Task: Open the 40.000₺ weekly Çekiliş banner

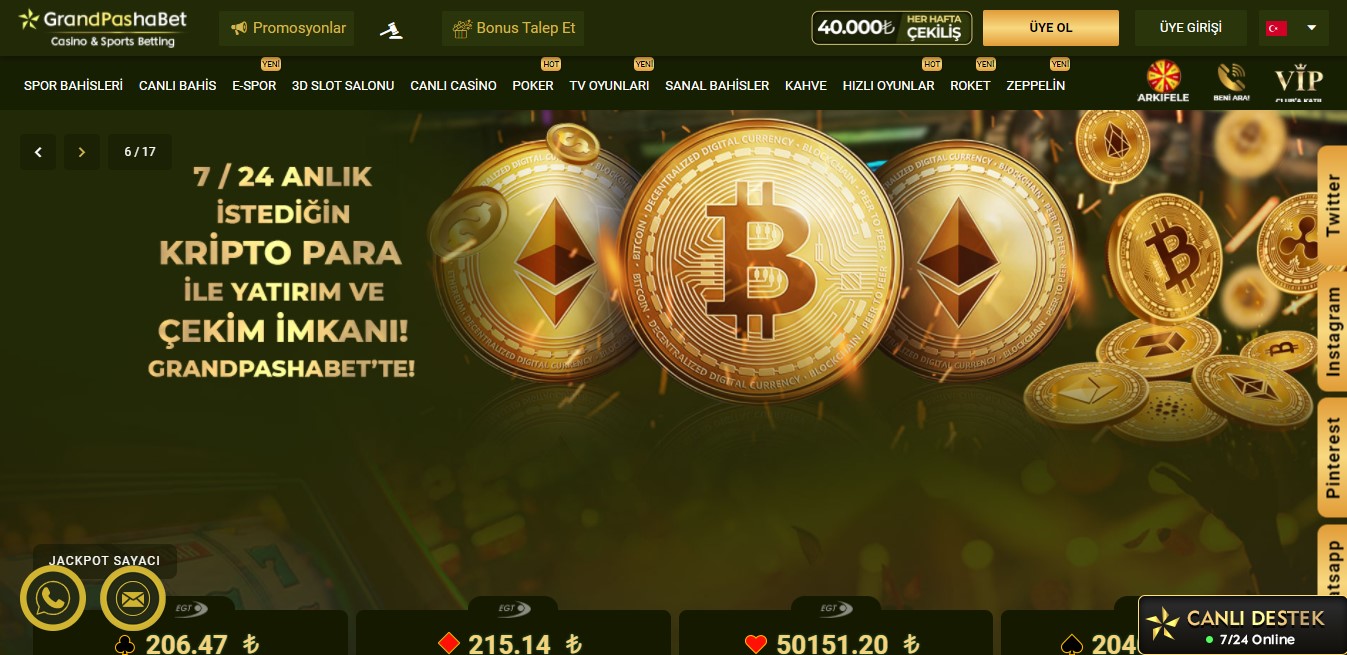Action: [x=892, y=28]
